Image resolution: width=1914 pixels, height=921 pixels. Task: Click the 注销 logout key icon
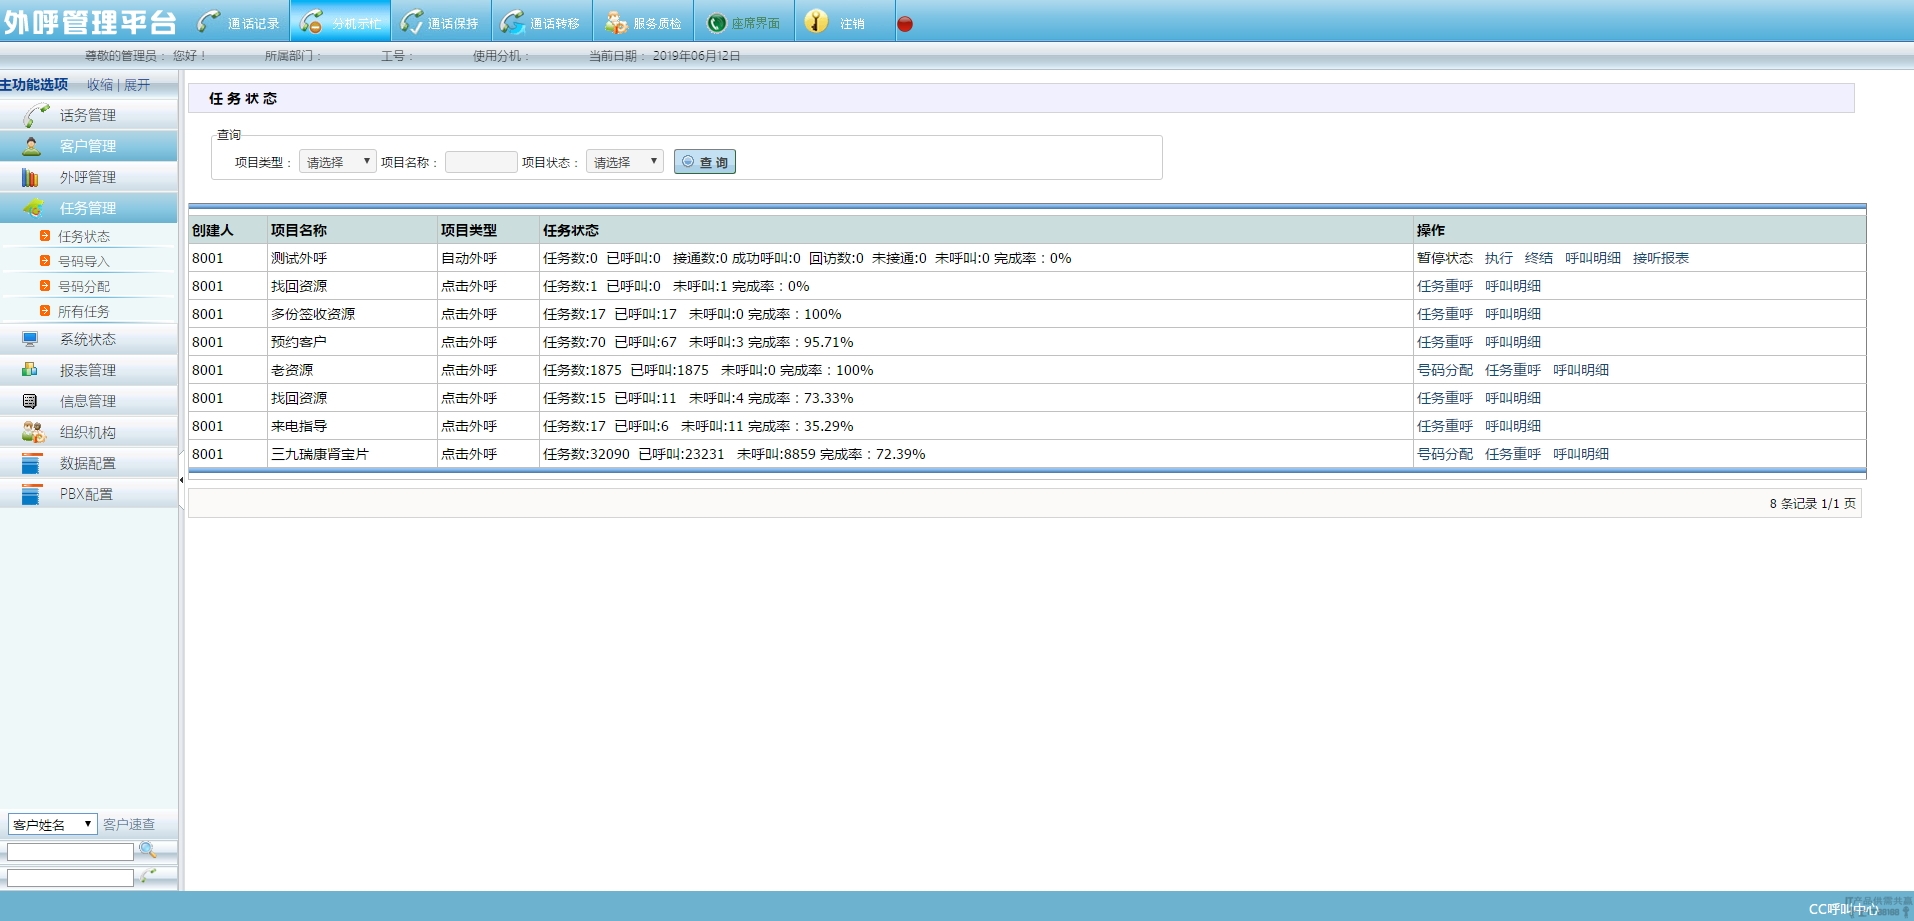click(816, 21)
